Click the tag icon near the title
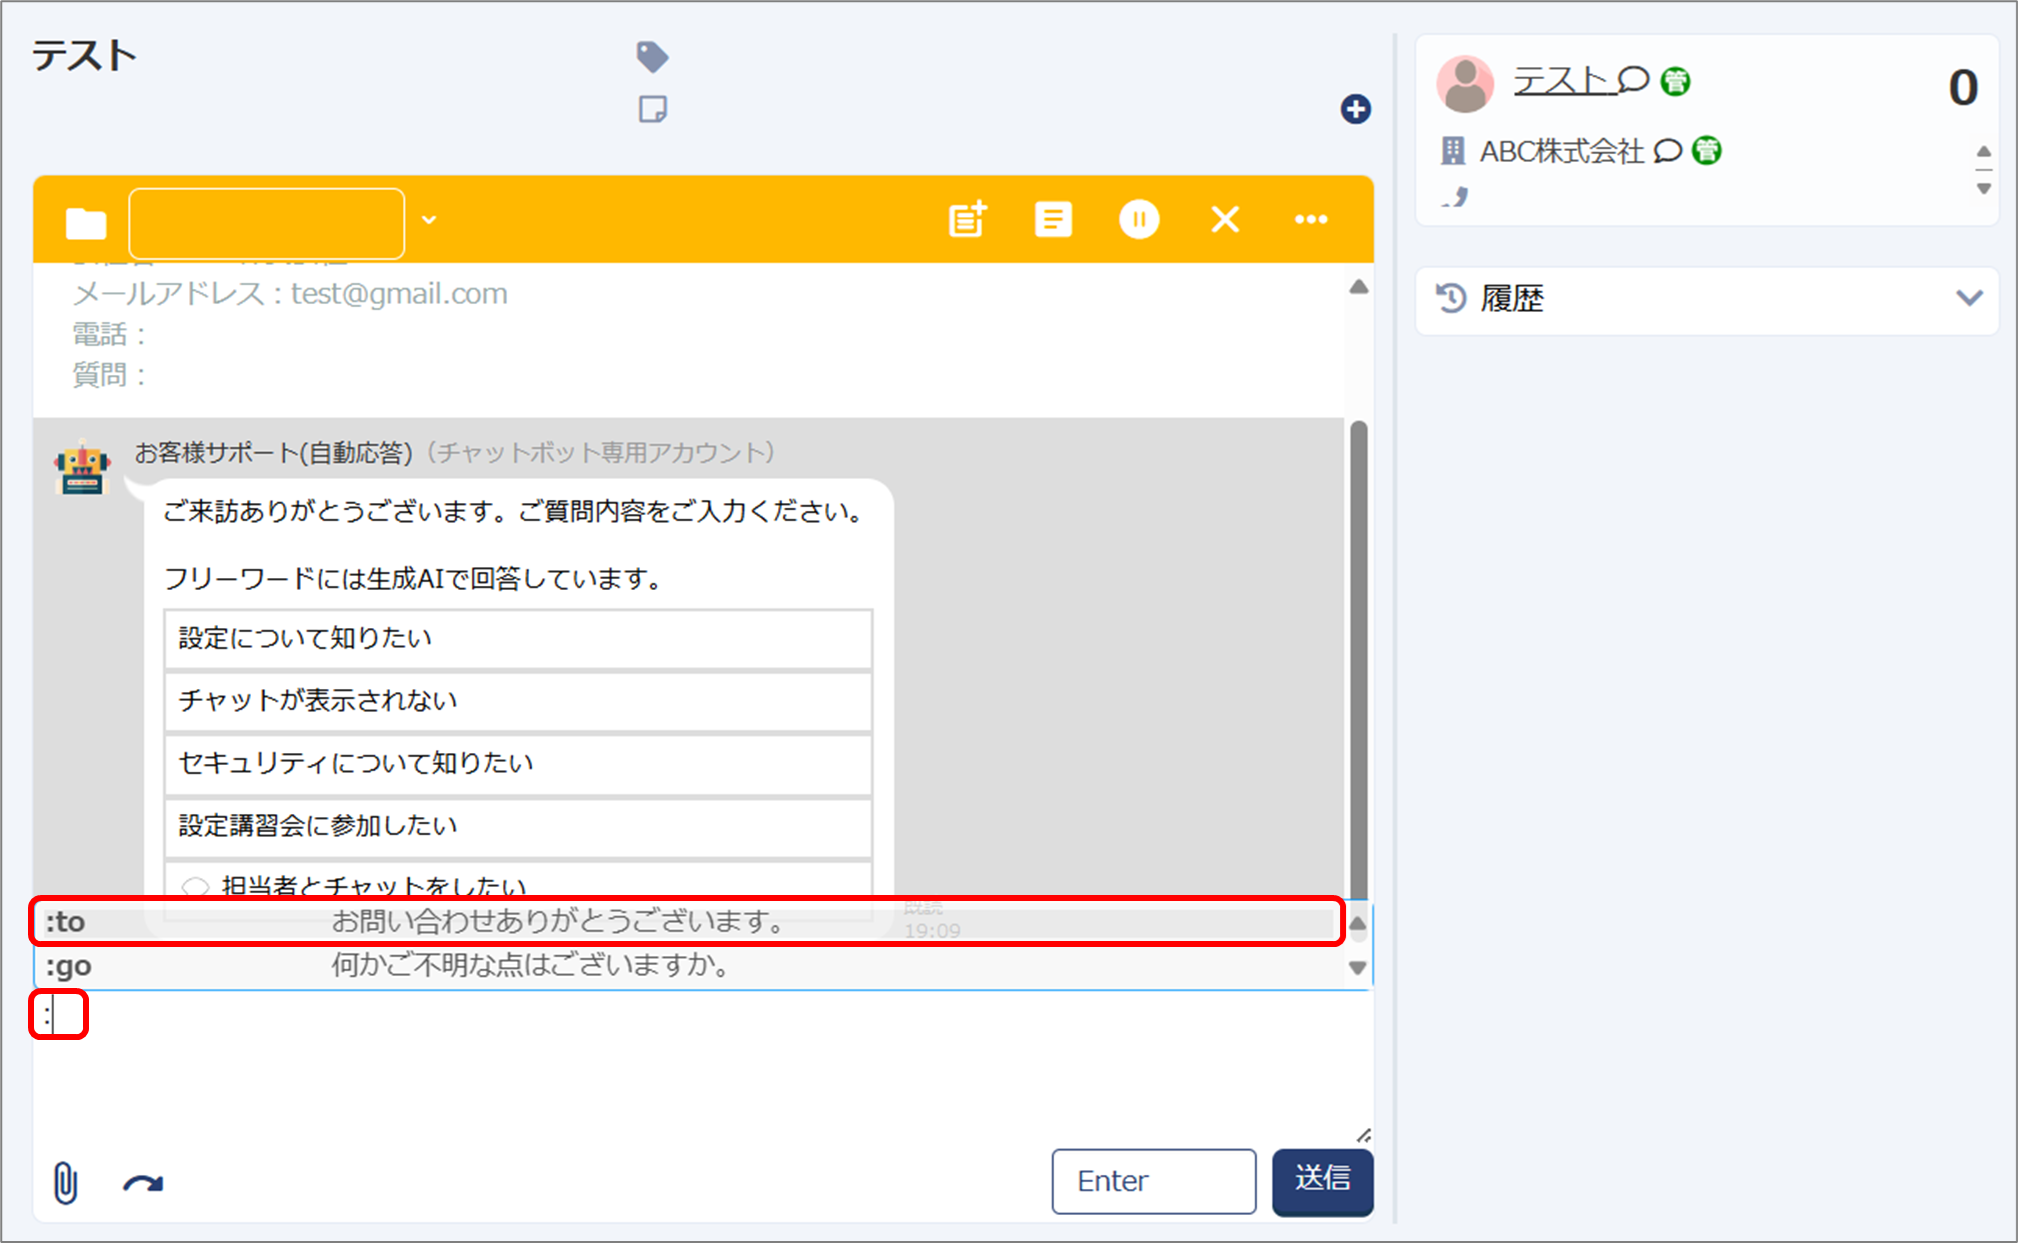Viewport: 2018px width, 1243px height. pyautogui.click(x=652, y=56)
